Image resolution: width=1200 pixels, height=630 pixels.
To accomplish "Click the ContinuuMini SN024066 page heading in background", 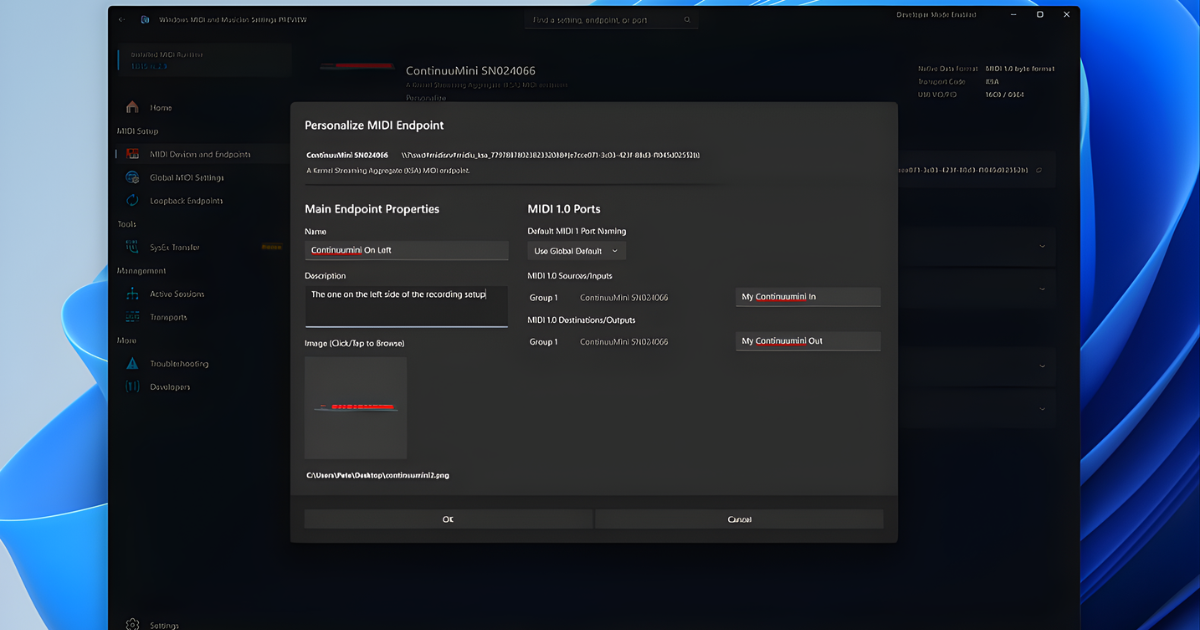I will click(471, 71).
